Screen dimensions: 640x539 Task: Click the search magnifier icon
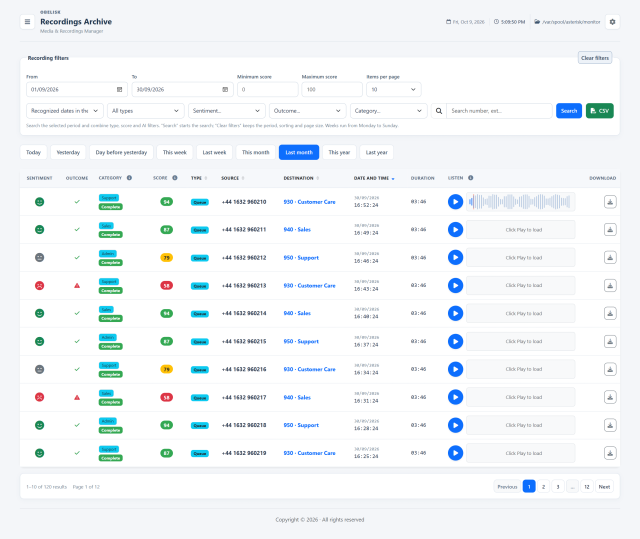coord(439,111)
